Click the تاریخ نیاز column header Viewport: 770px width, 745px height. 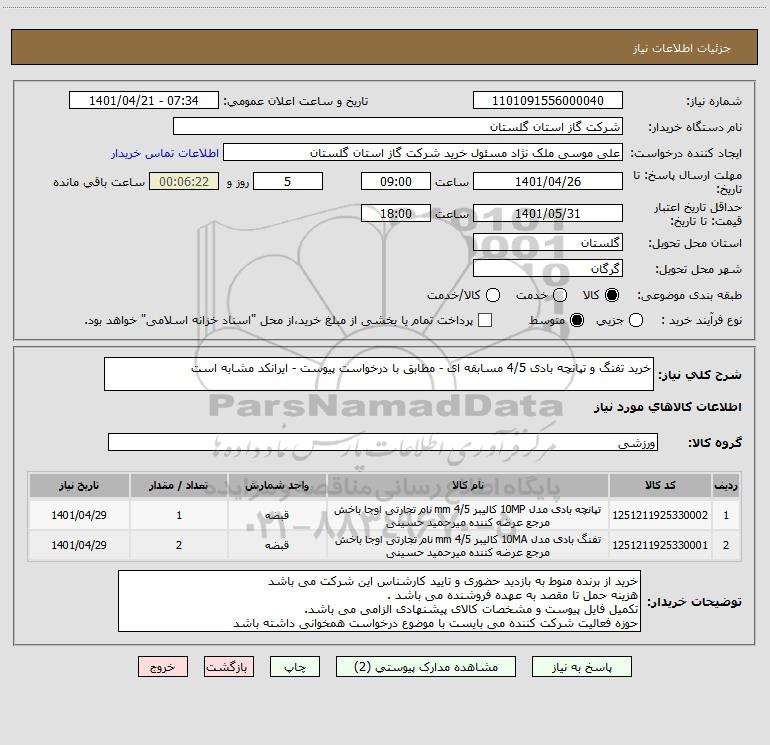[x=79, y=485]
